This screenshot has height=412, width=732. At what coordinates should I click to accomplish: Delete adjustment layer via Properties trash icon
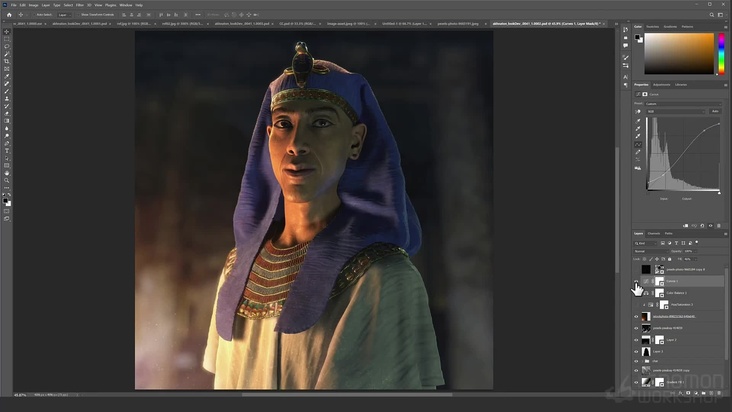[x=718, y=226]
